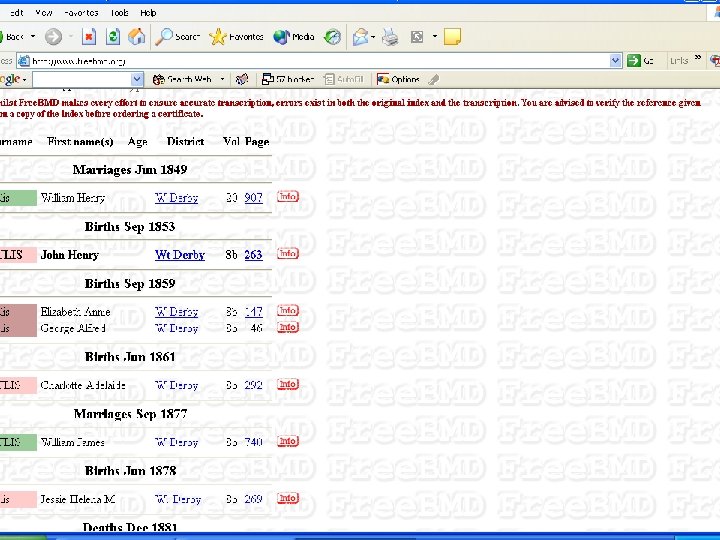Open the Help menu
This screenshot has width=720, height=540.
pyautogui.click(x=148, y=13)
